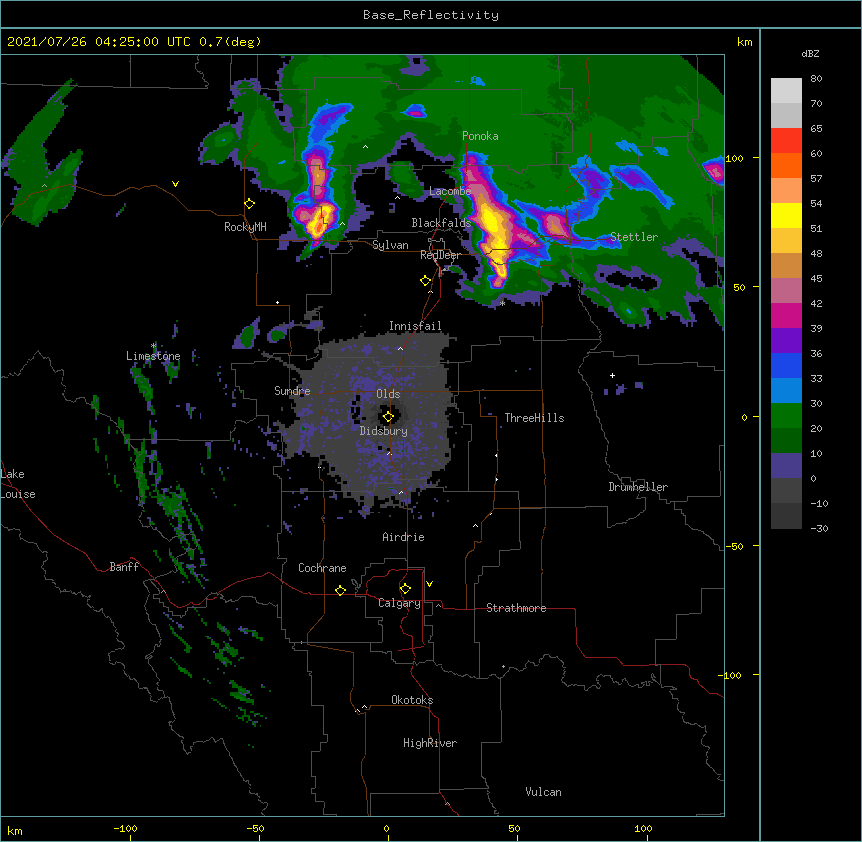Pick the yellow swatch between 54 and 51
The height and width of the screenshot is (842, 862).
786,215
